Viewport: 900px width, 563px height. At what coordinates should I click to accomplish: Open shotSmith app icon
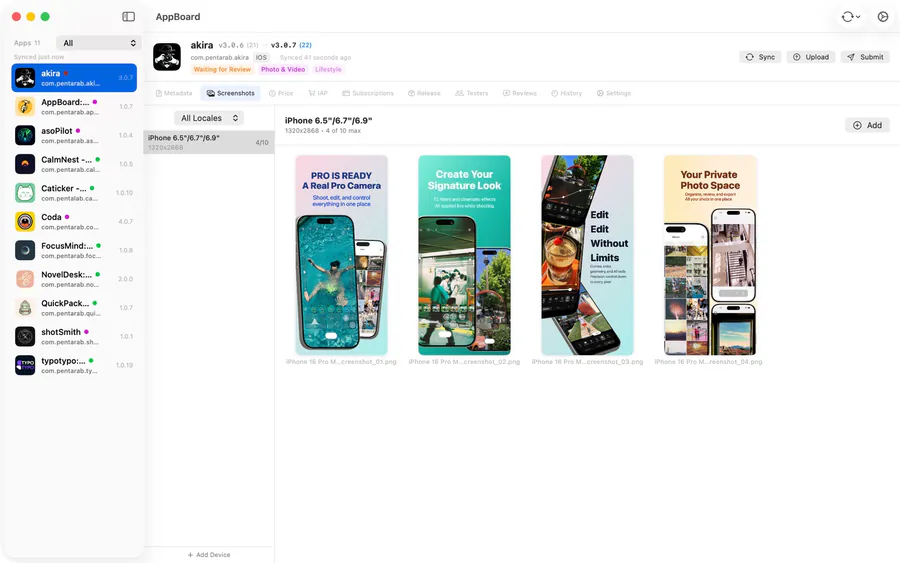(x=25, y=336)
